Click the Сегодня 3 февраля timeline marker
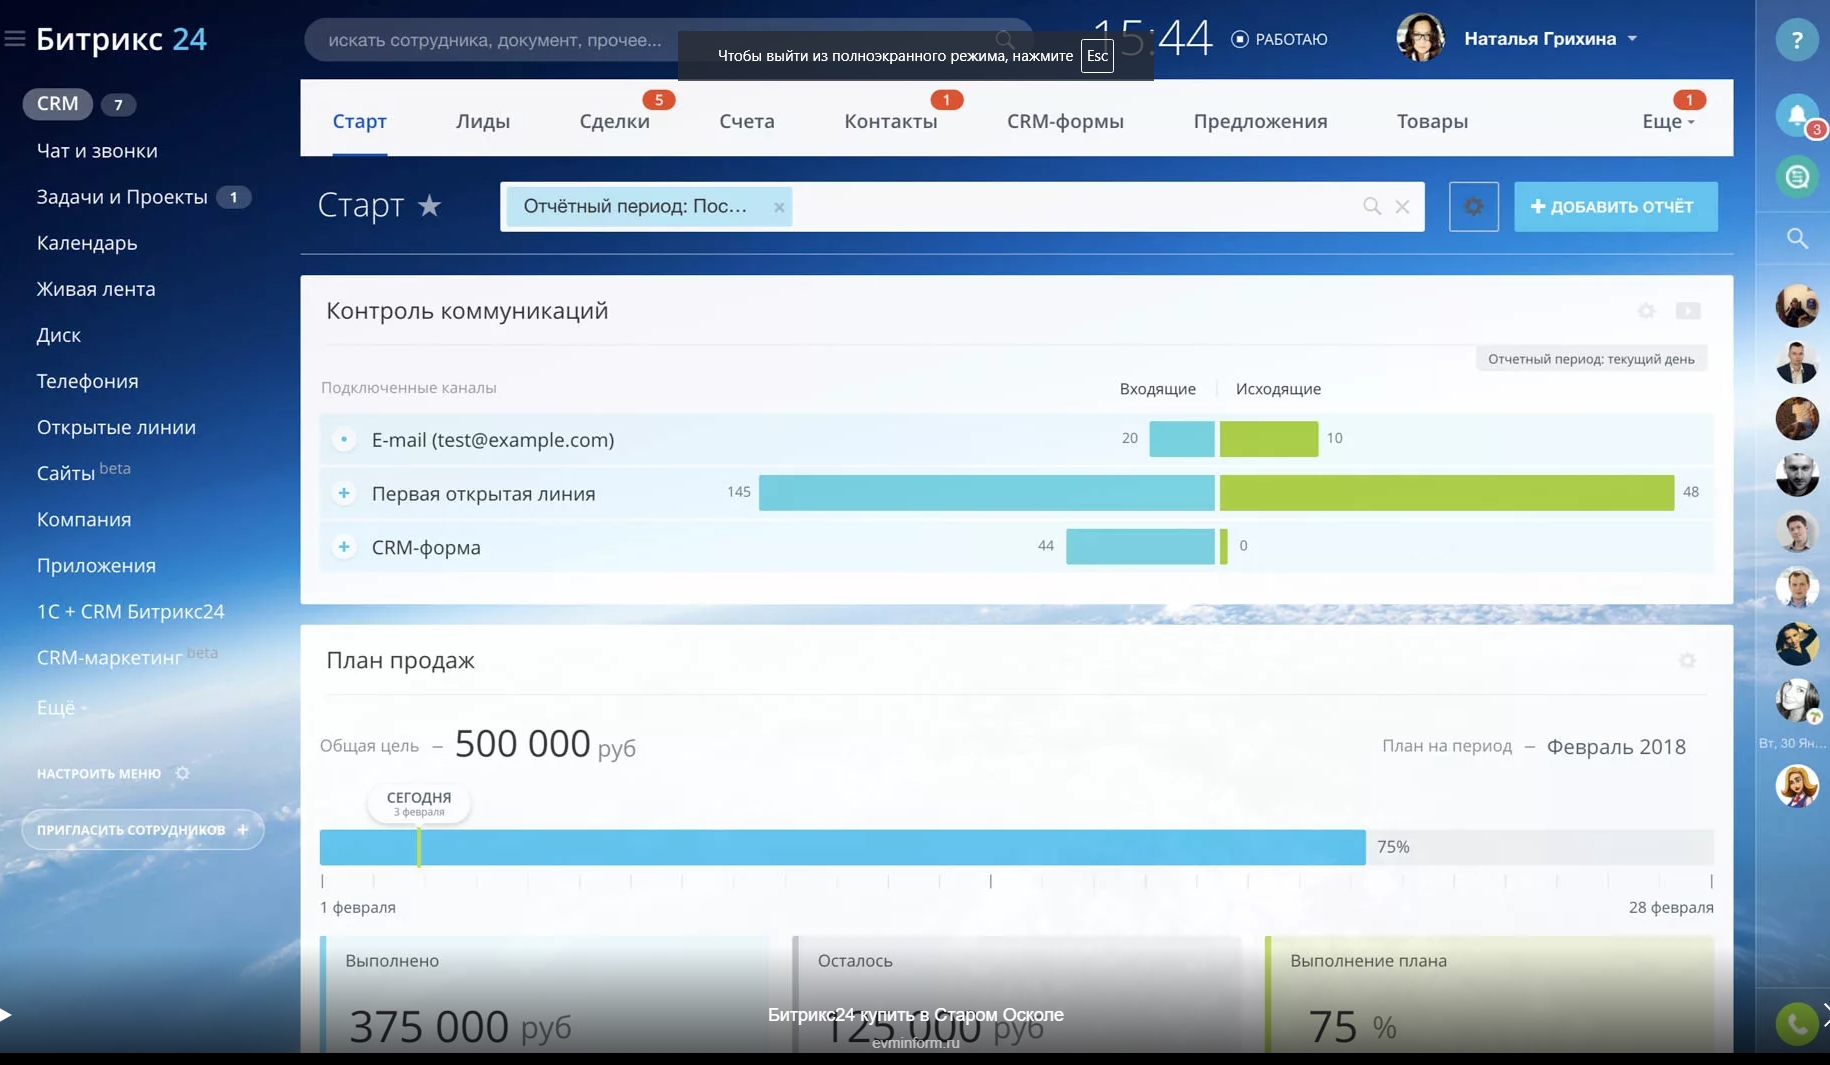This screenshot has height=1065, width=1830. (x=418, y=802)
